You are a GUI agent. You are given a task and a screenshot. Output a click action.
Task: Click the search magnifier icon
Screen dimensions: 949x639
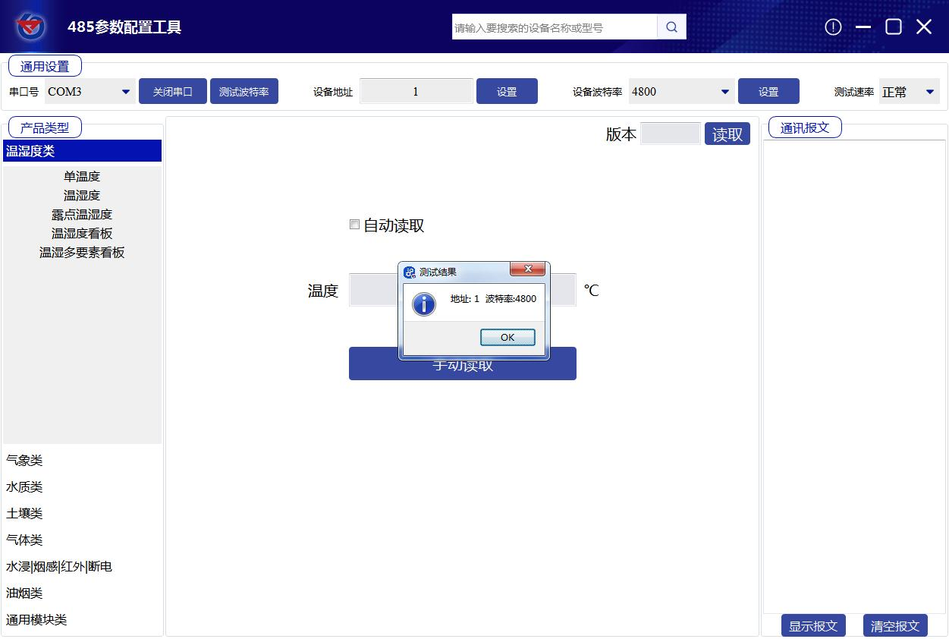(x=671, y=27)
